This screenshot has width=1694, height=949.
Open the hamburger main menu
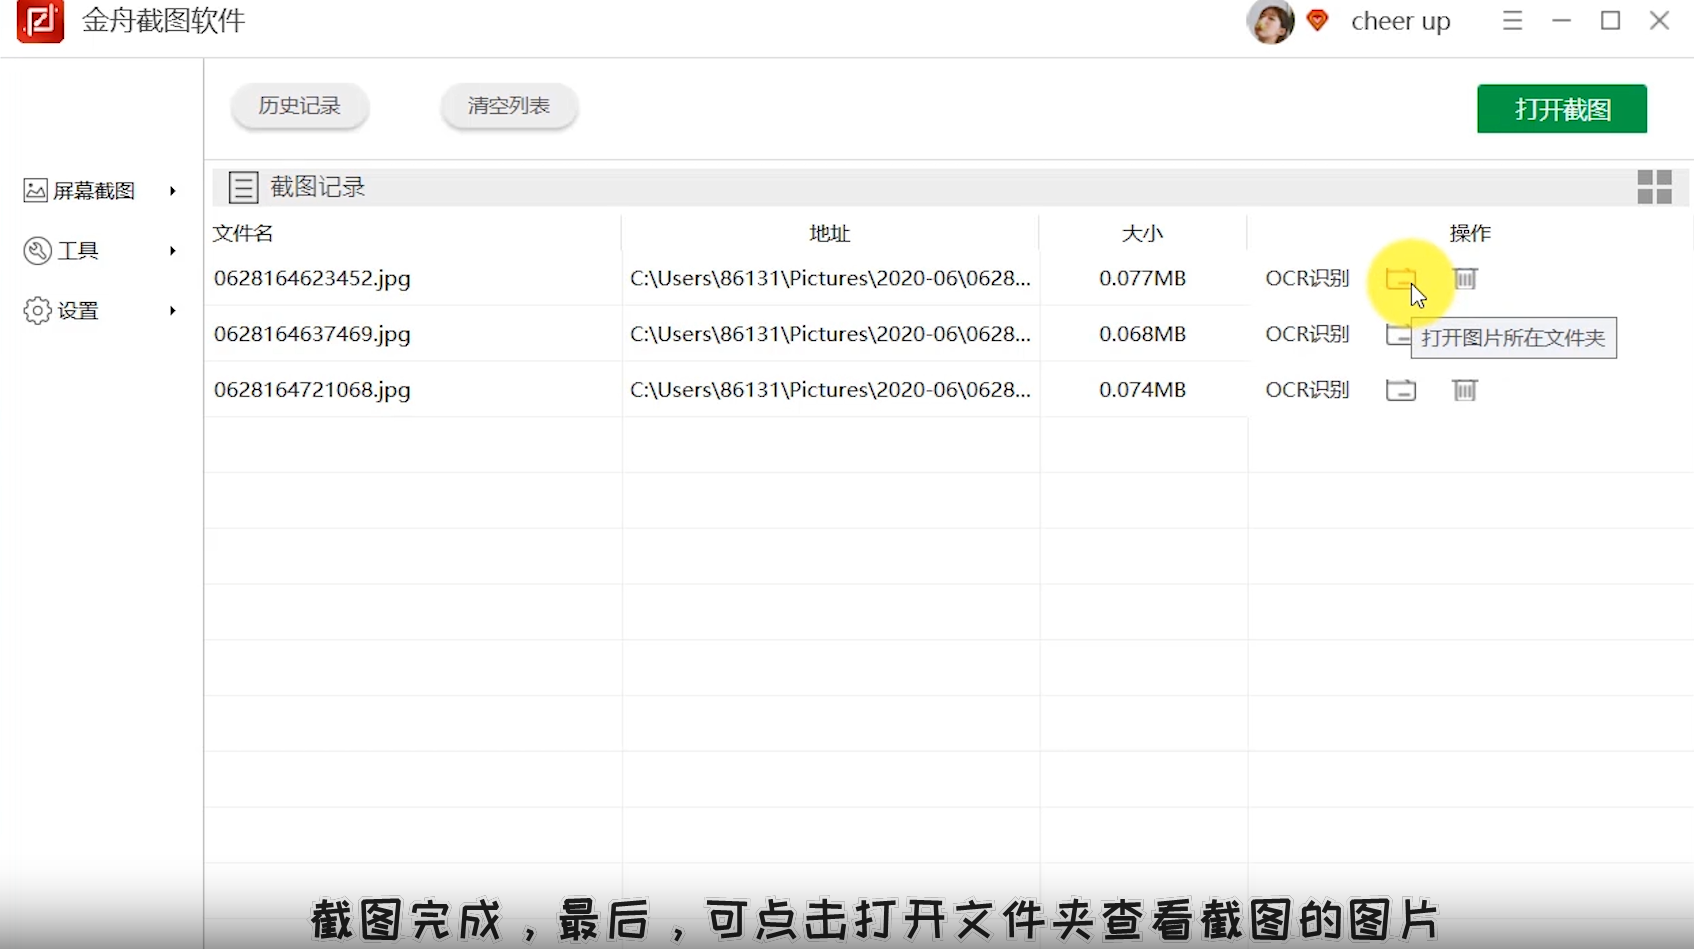[1512, 21]
